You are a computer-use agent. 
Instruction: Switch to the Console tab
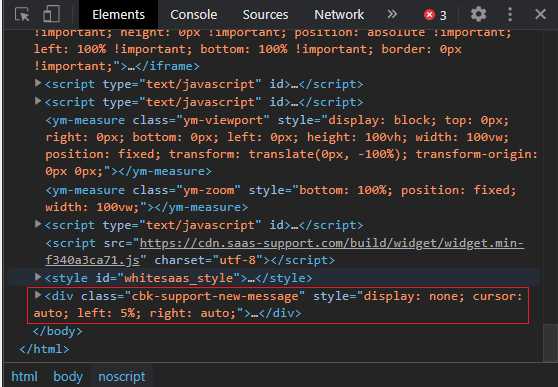pos(193,15)
